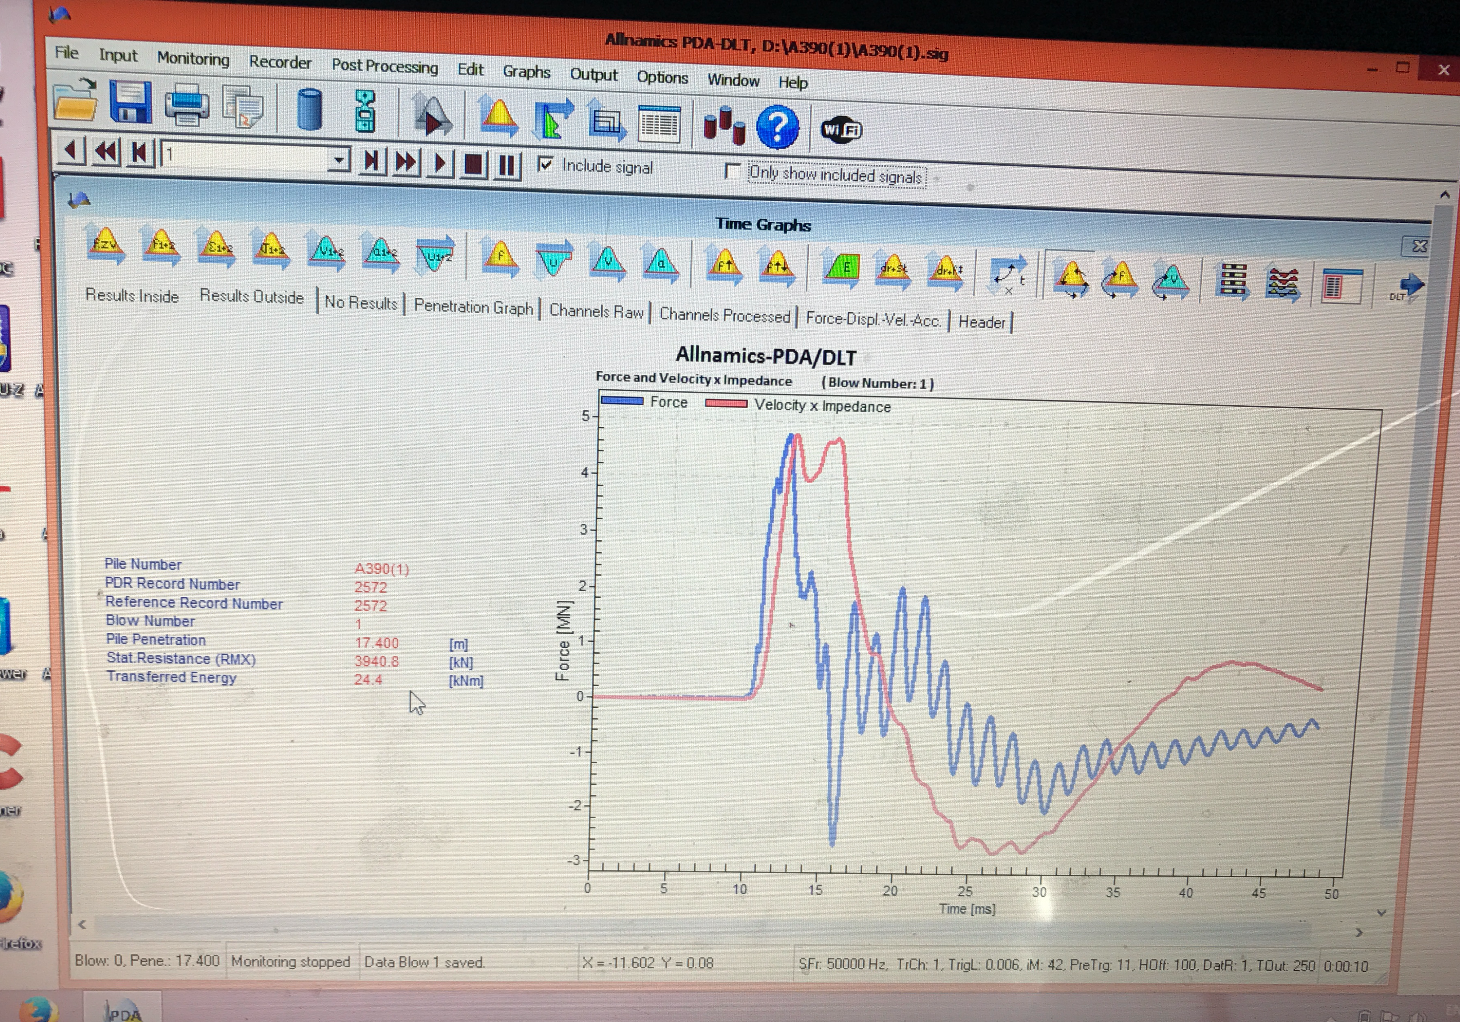Go to previous blow
This screenshot has height=1022, width=1460.
pyautogui.click(x=70, y=151)
